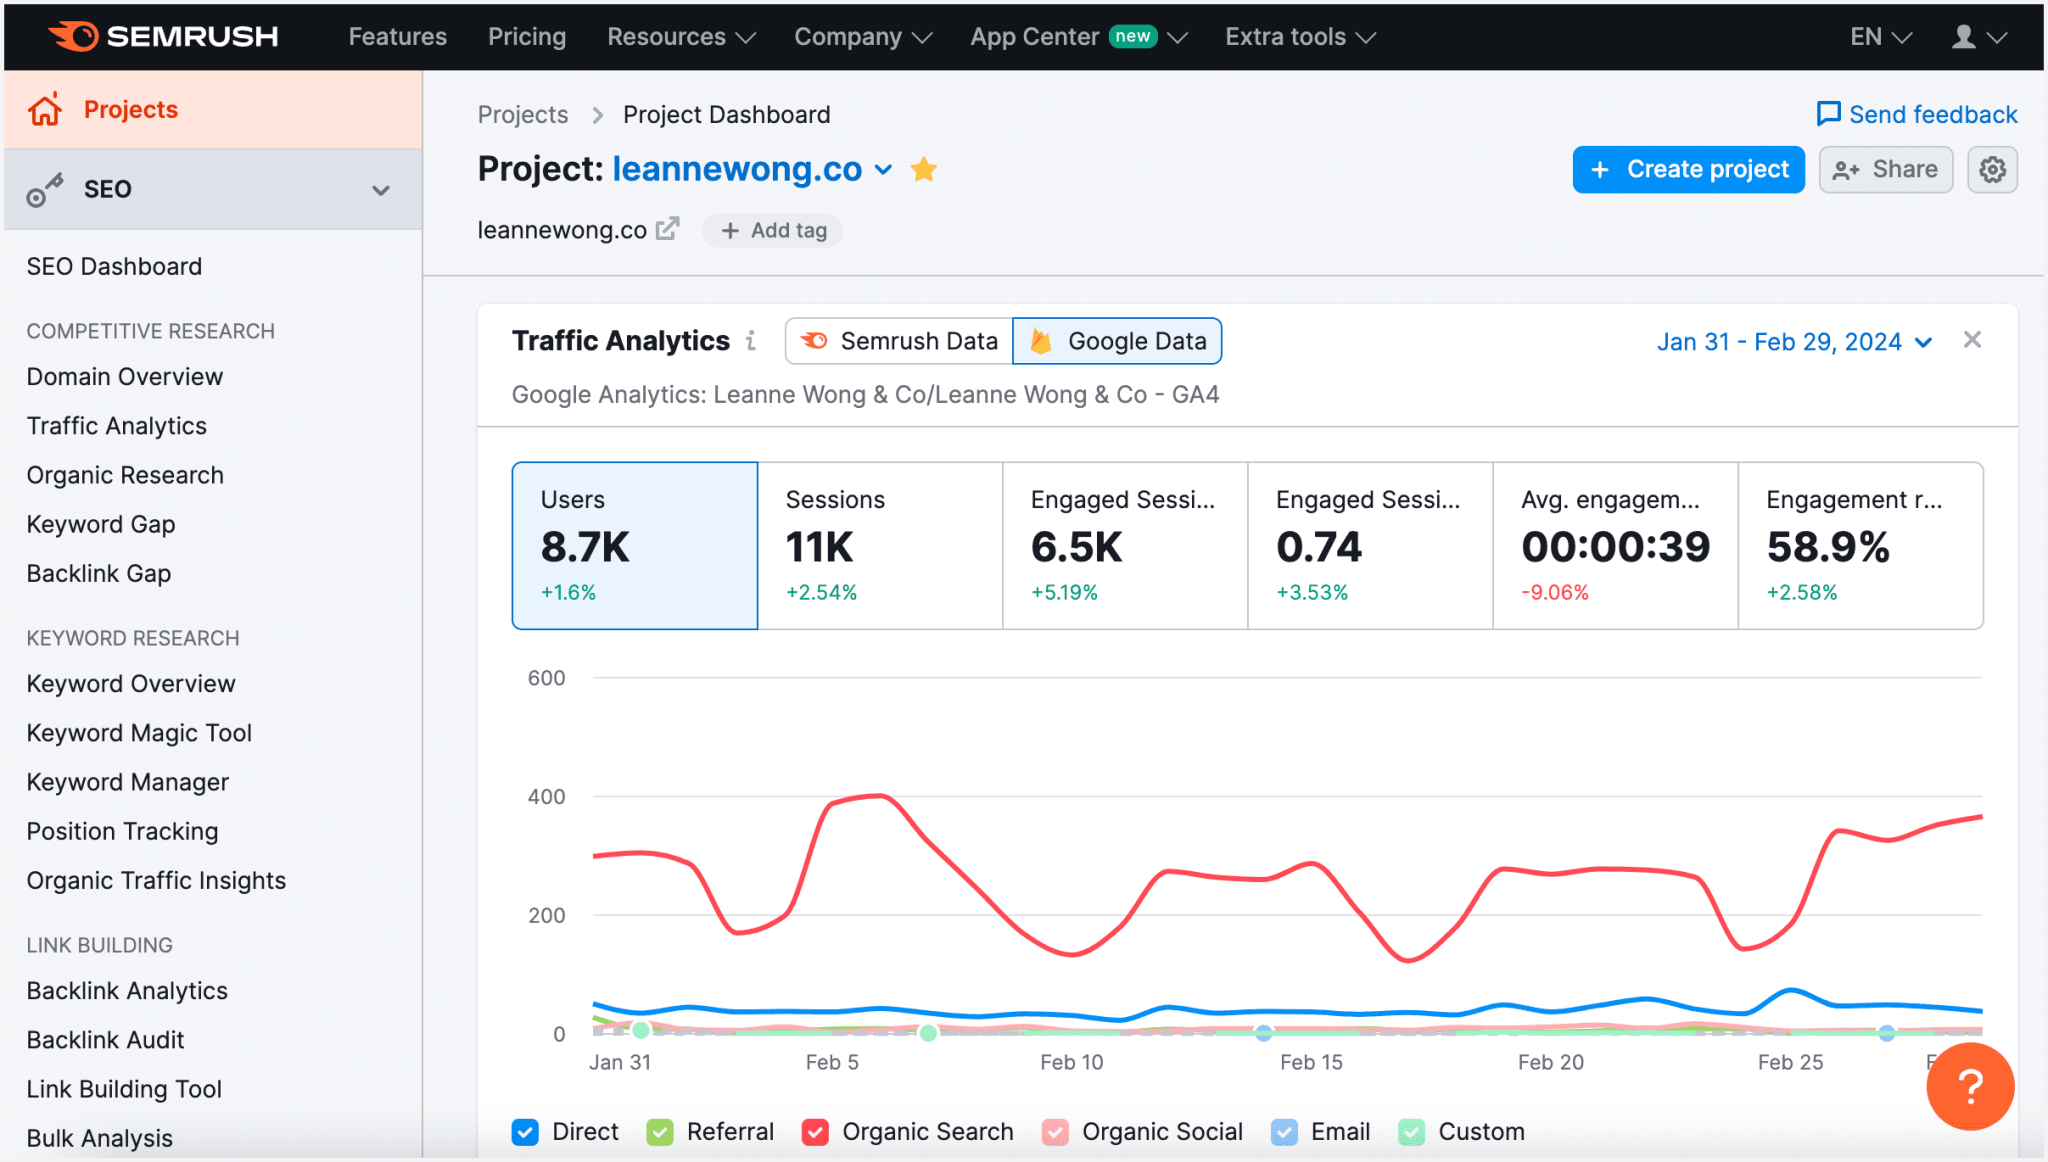2048x1162 pixels.
Task: Switch to the Semrush Data tab
Action: (x=897, y=340)
